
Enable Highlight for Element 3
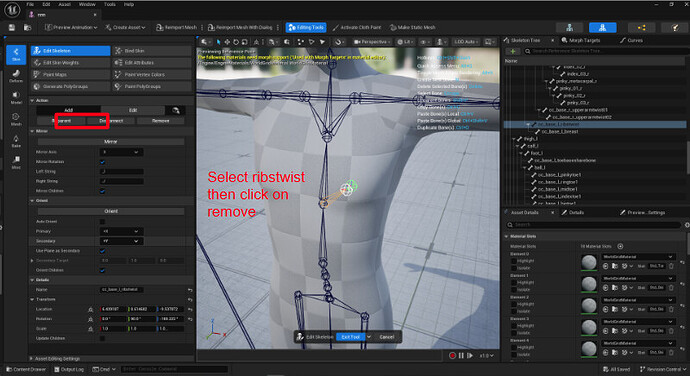pos(514,326)
